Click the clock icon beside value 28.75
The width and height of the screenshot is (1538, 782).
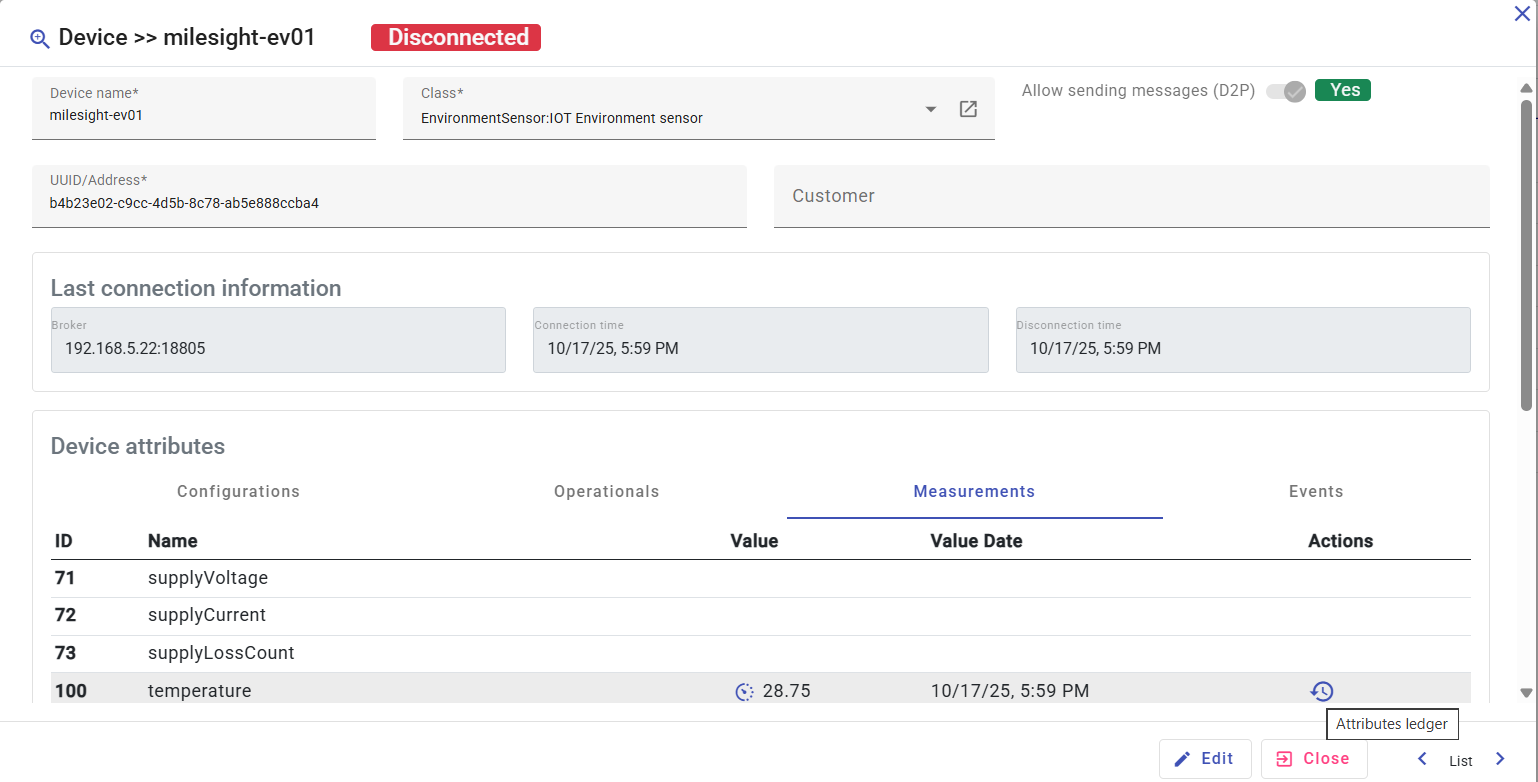745,692
